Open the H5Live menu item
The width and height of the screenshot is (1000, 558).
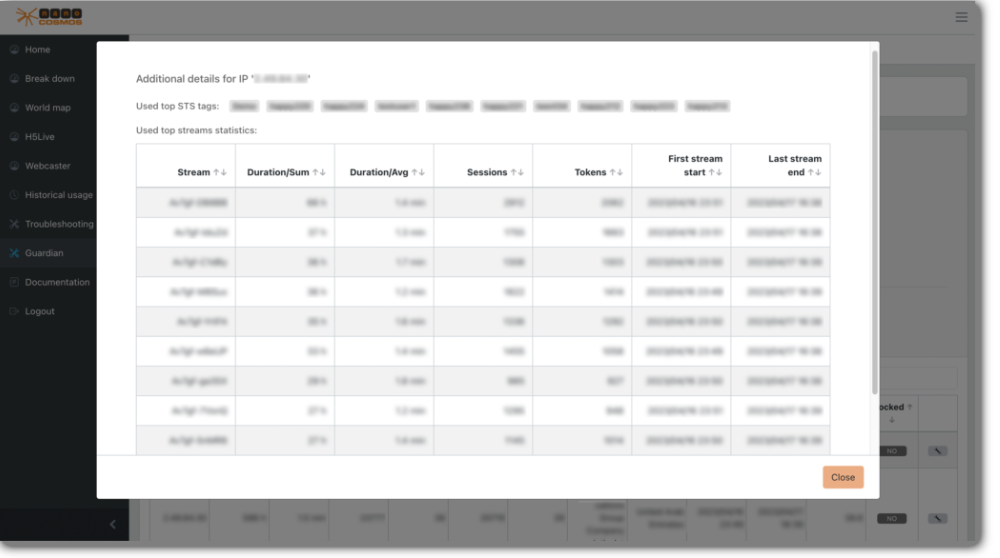tap(39, 137)
